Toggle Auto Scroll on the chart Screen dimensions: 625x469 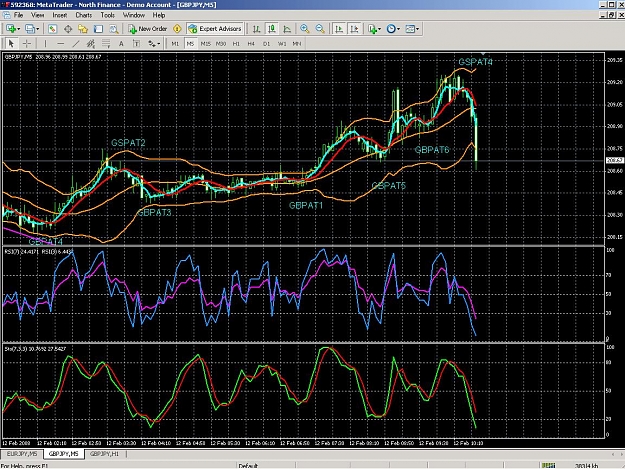pos(339,29)
